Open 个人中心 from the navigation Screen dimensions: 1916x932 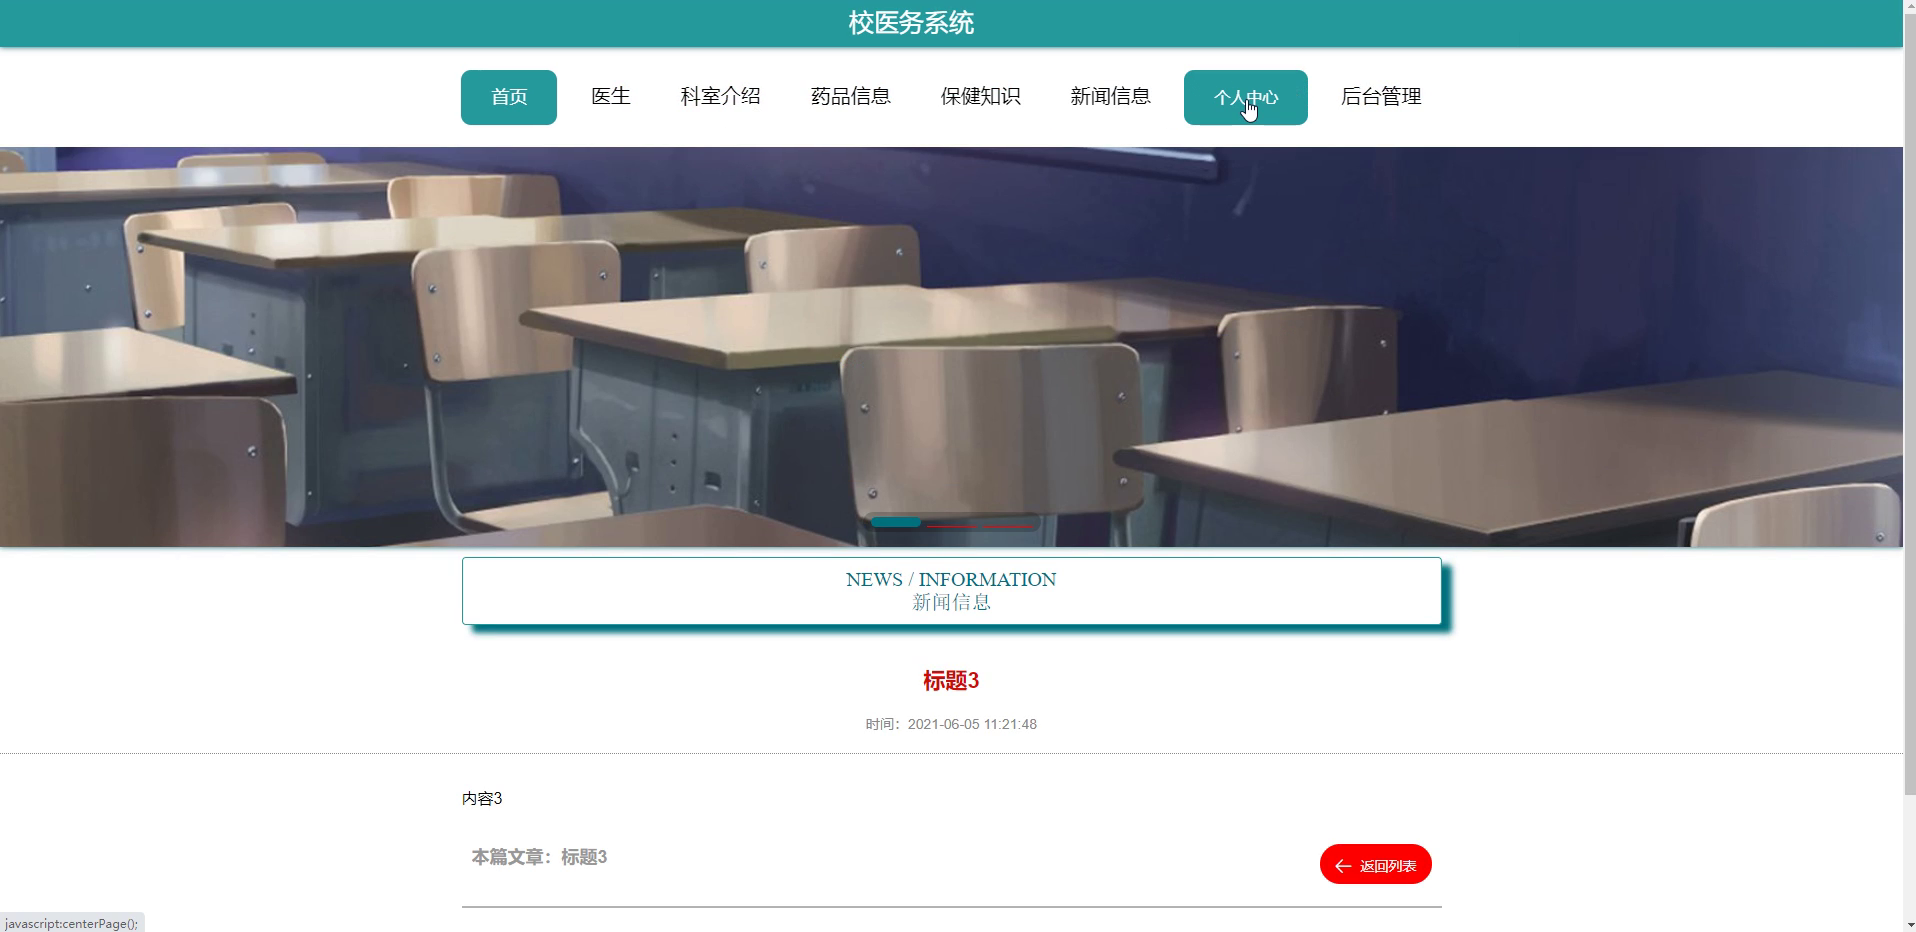(1246, 97)
